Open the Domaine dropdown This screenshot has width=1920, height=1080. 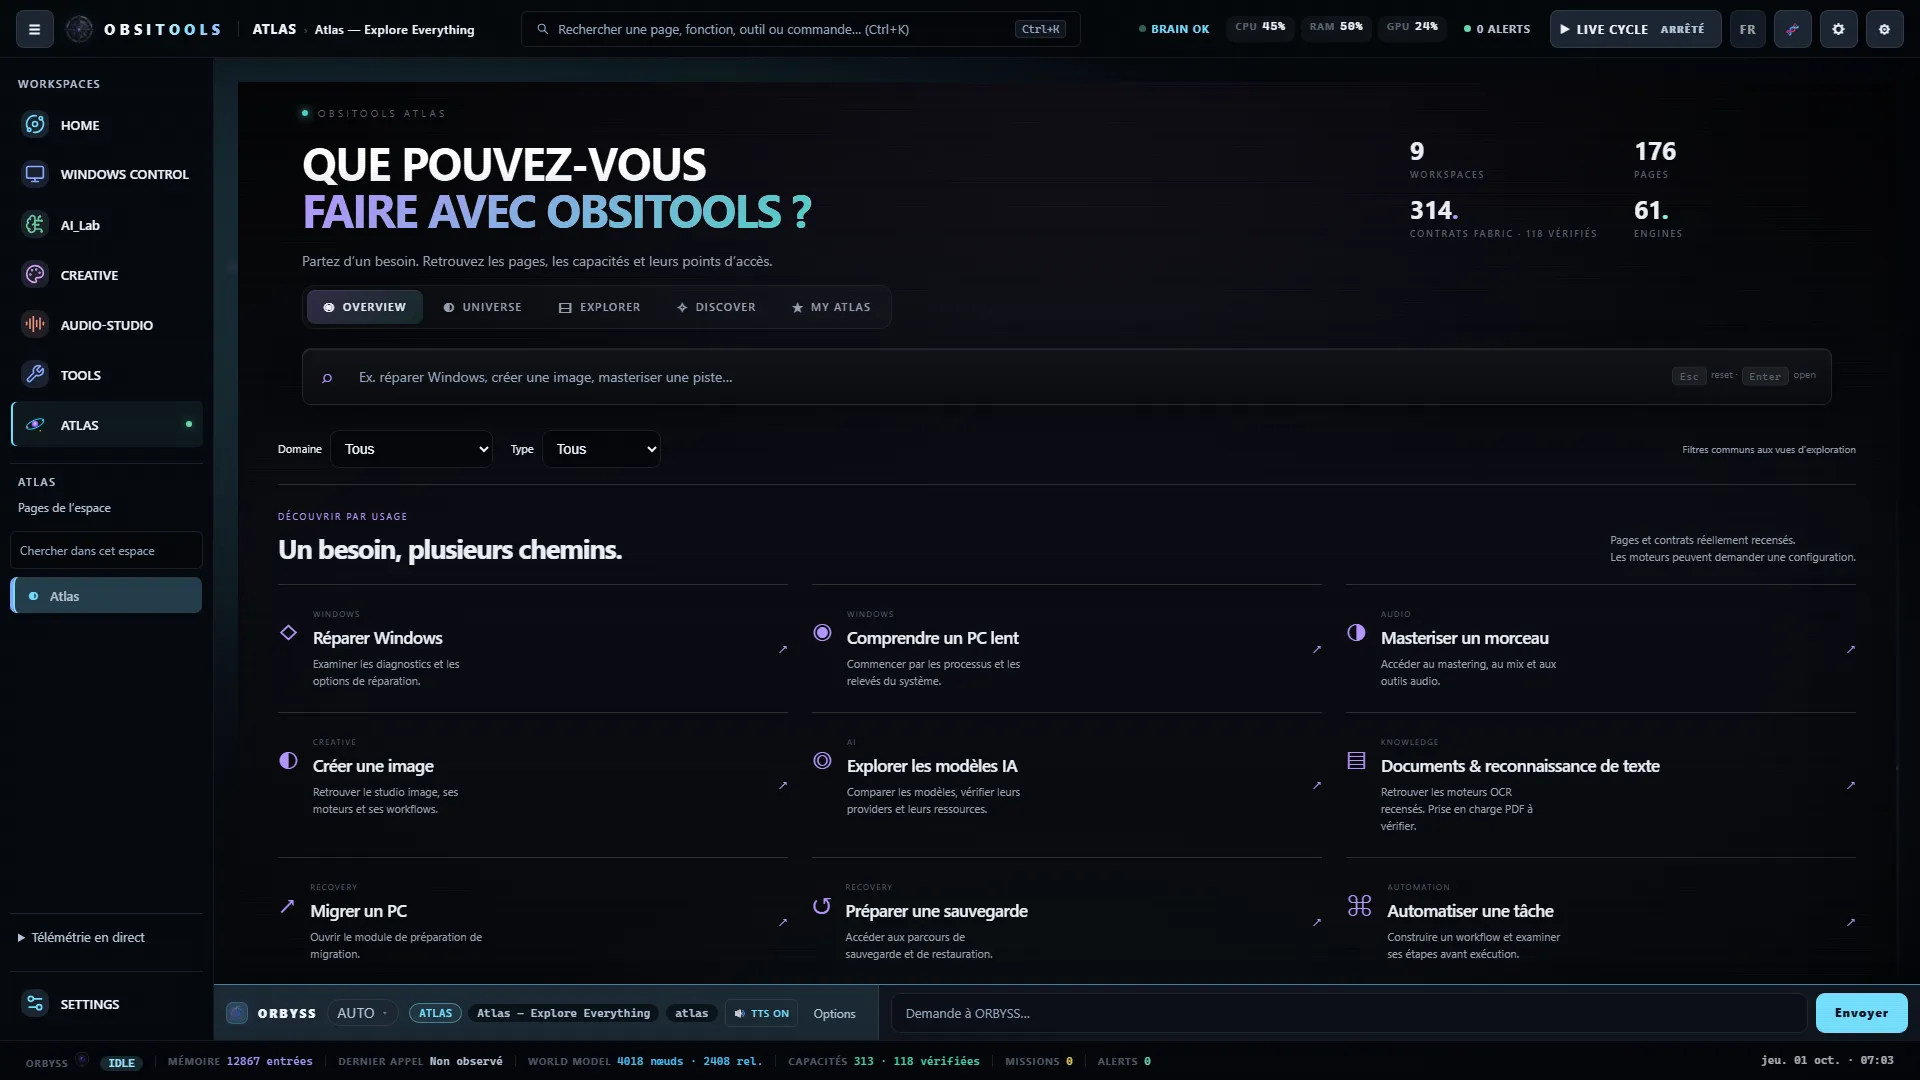[x=411, y=449]
